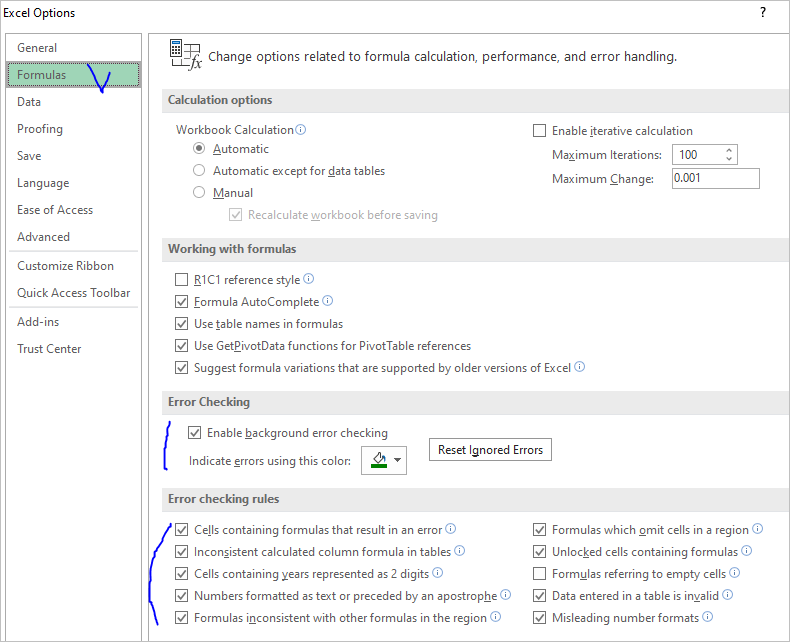Viewport: 790px width, 642px height.
Task: Decrease Maximum Iterations with down arrow
Action: [x=729, y=158]
